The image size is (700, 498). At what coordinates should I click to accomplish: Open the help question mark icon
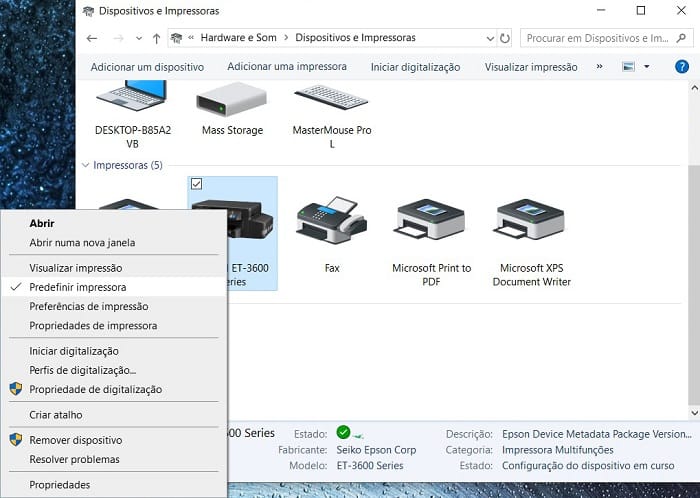(682, 67)
